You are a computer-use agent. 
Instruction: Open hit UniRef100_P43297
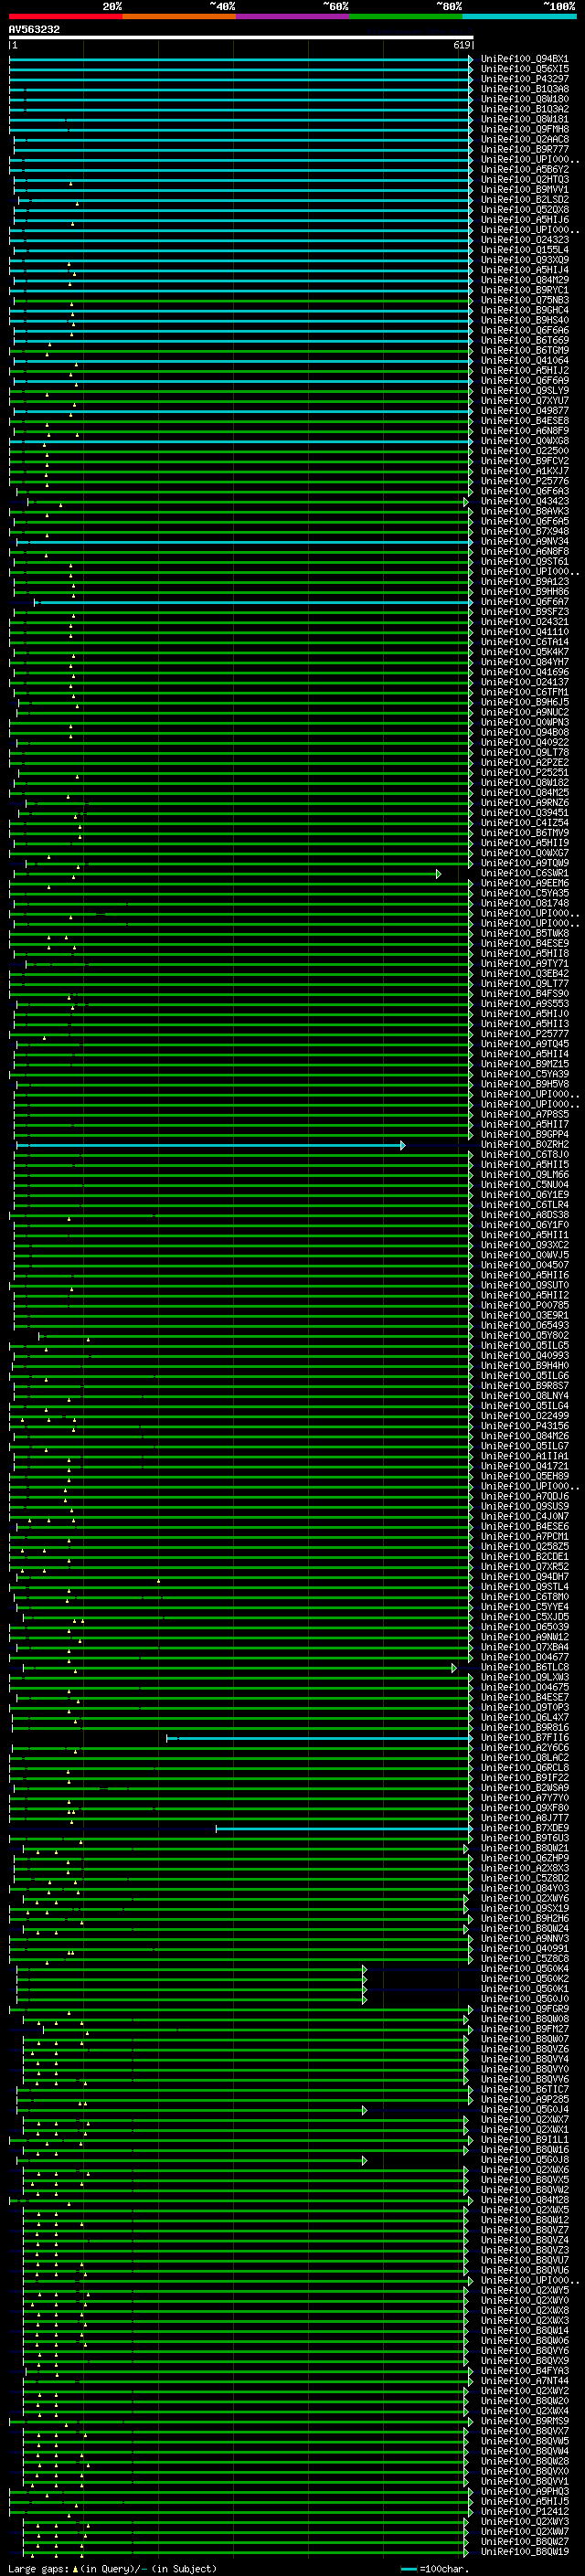pos(525,80)
